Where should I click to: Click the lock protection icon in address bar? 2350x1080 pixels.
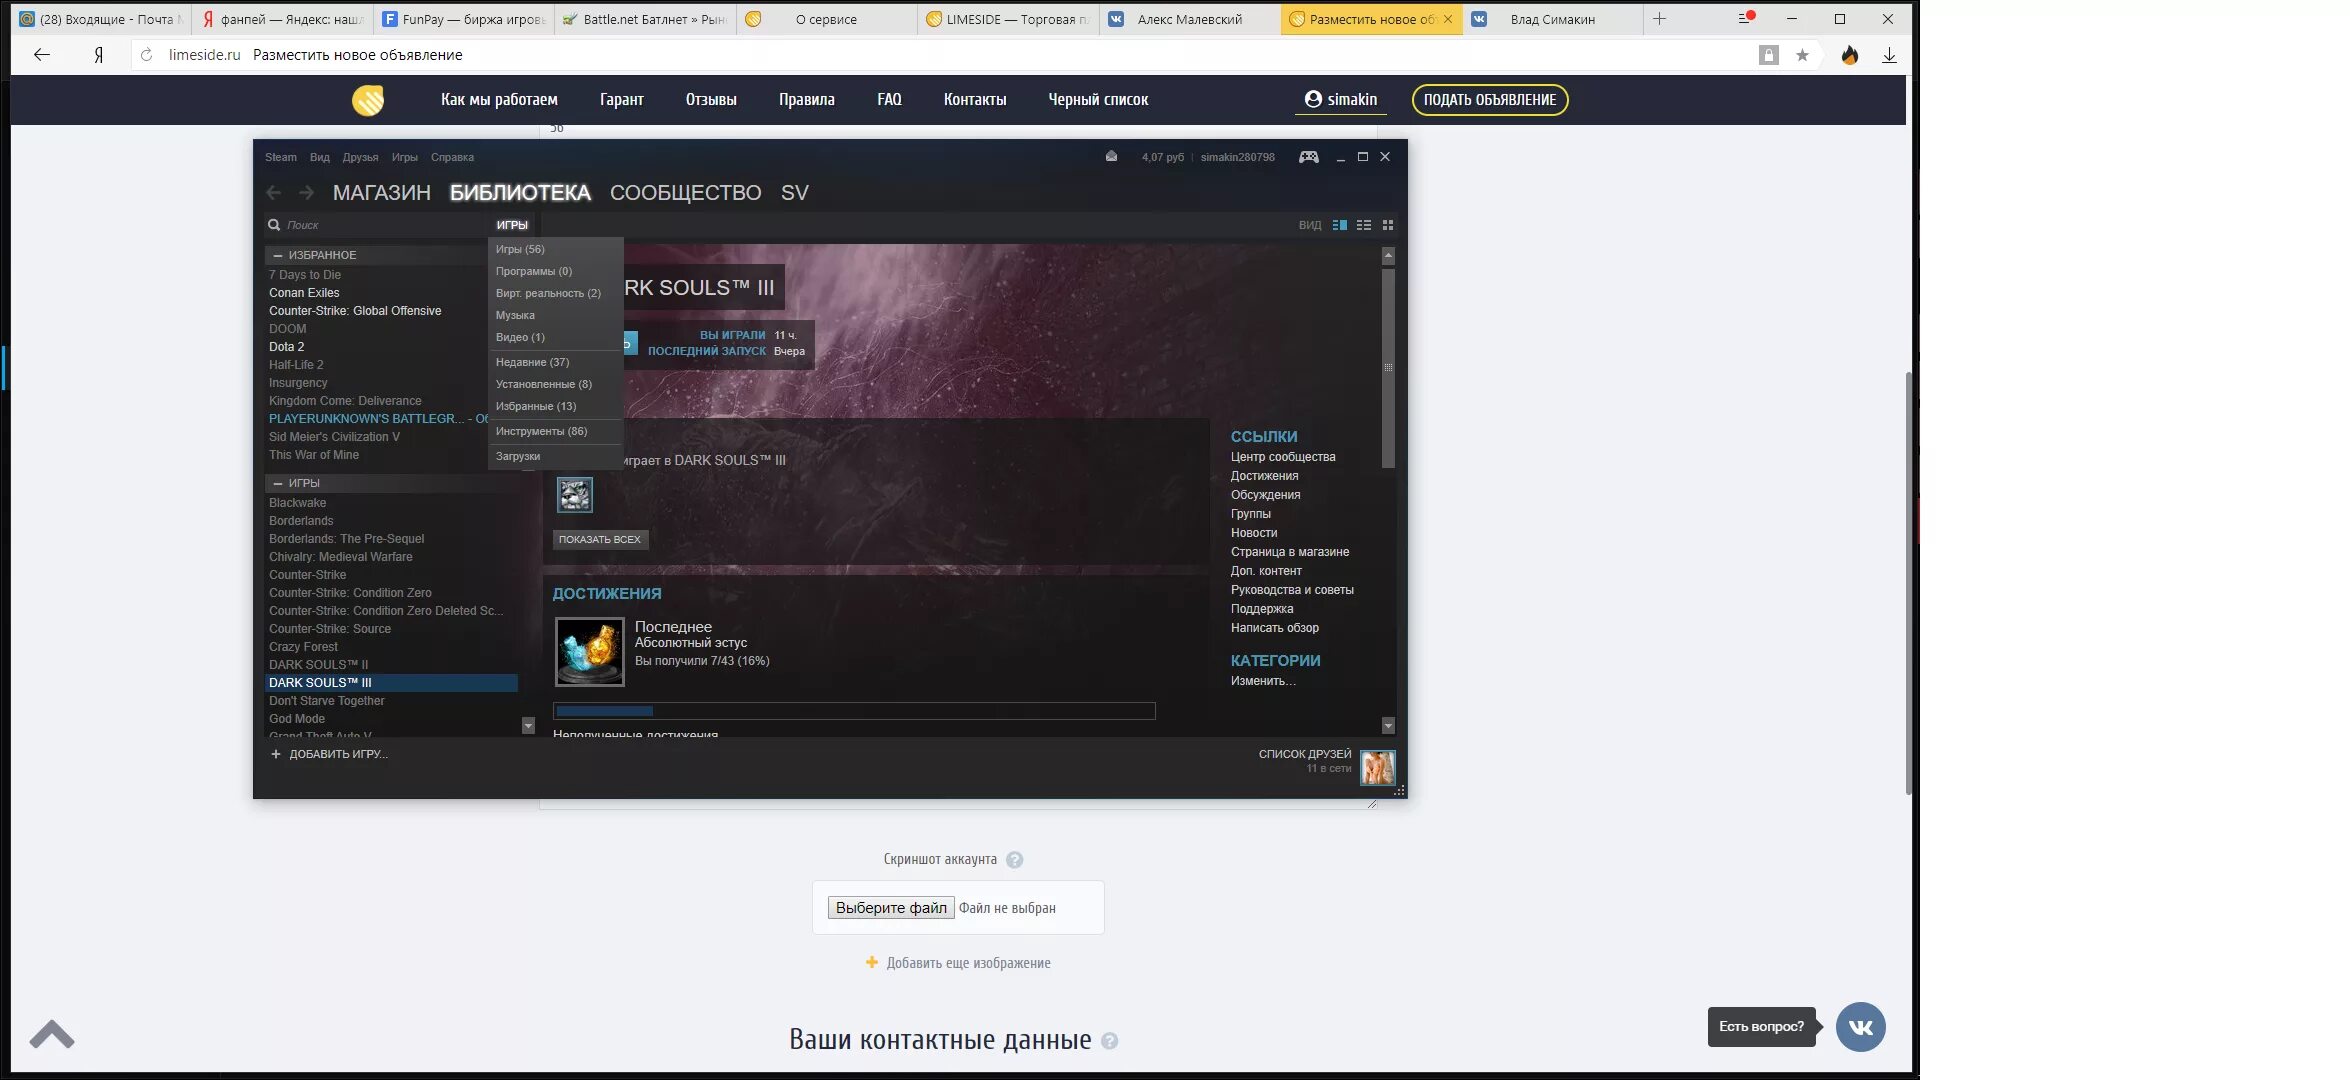pyautogui.click(x=1769, y=55)
